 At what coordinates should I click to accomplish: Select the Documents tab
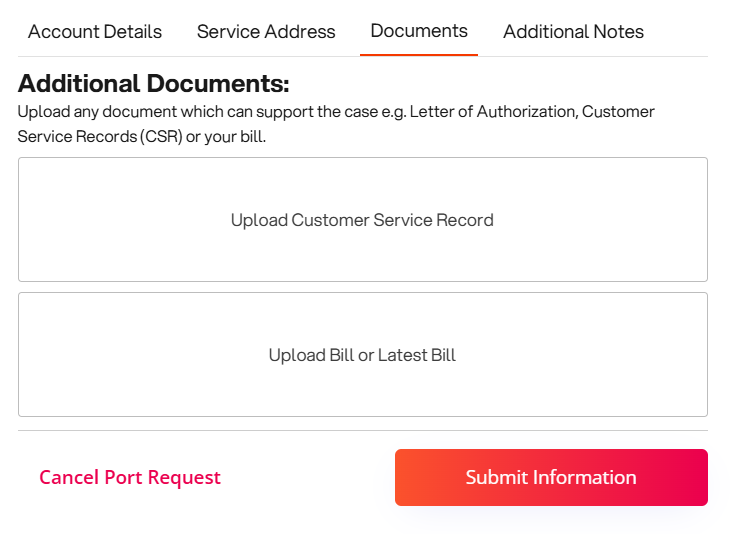pos(419,31)
